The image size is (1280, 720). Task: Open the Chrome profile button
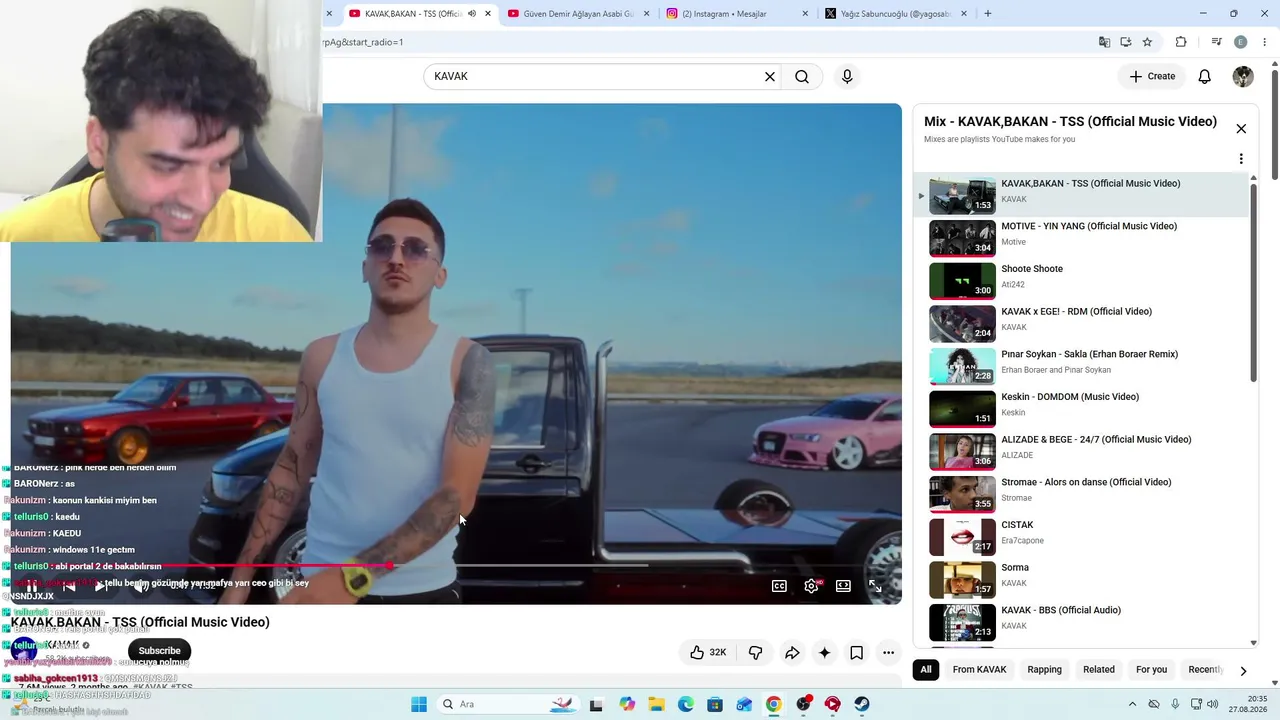(1241, 42)
